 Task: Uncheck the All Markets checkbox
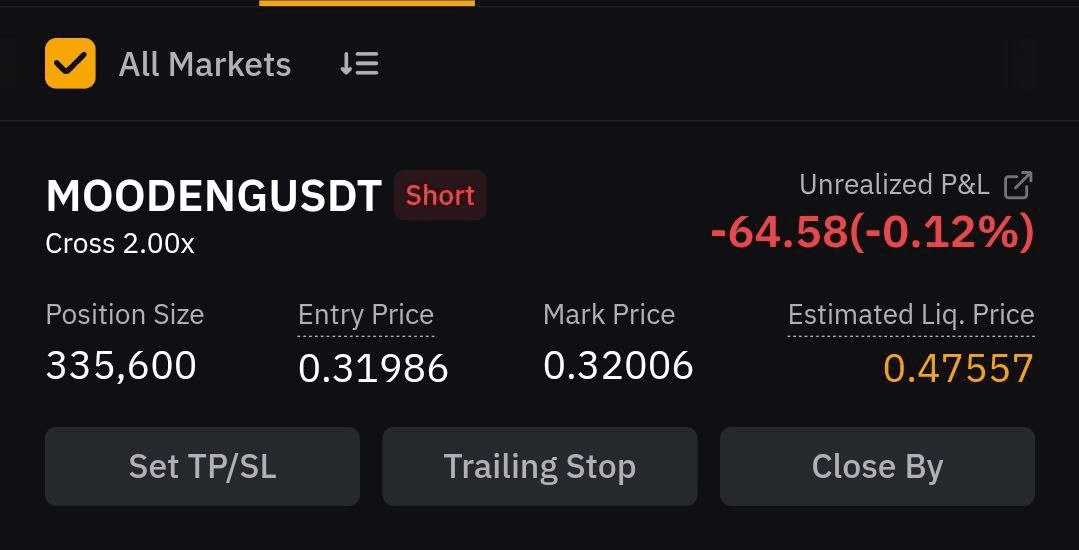(70, 63)
